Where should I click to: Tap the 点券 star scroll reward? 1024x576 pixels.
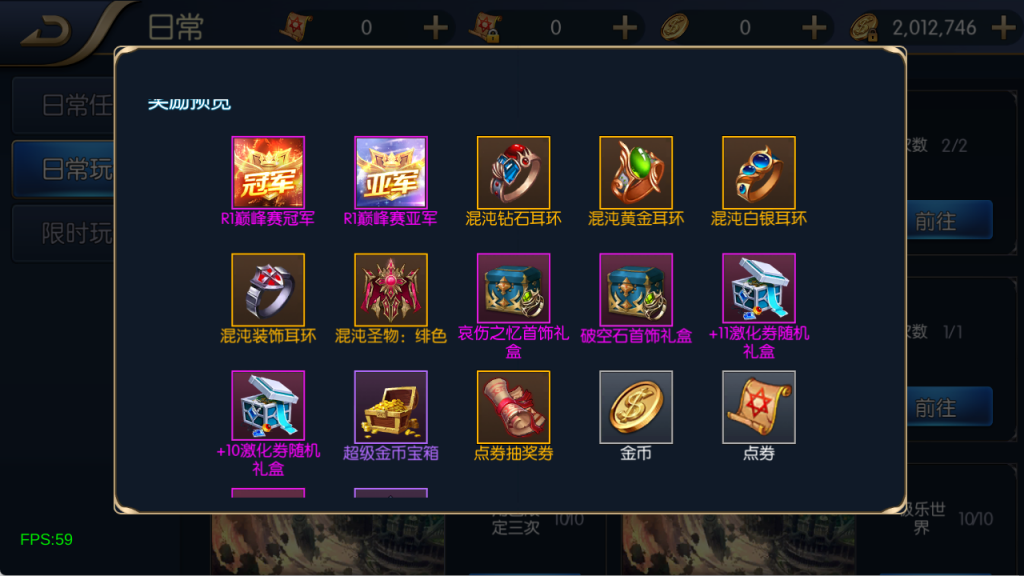point(759,406)
